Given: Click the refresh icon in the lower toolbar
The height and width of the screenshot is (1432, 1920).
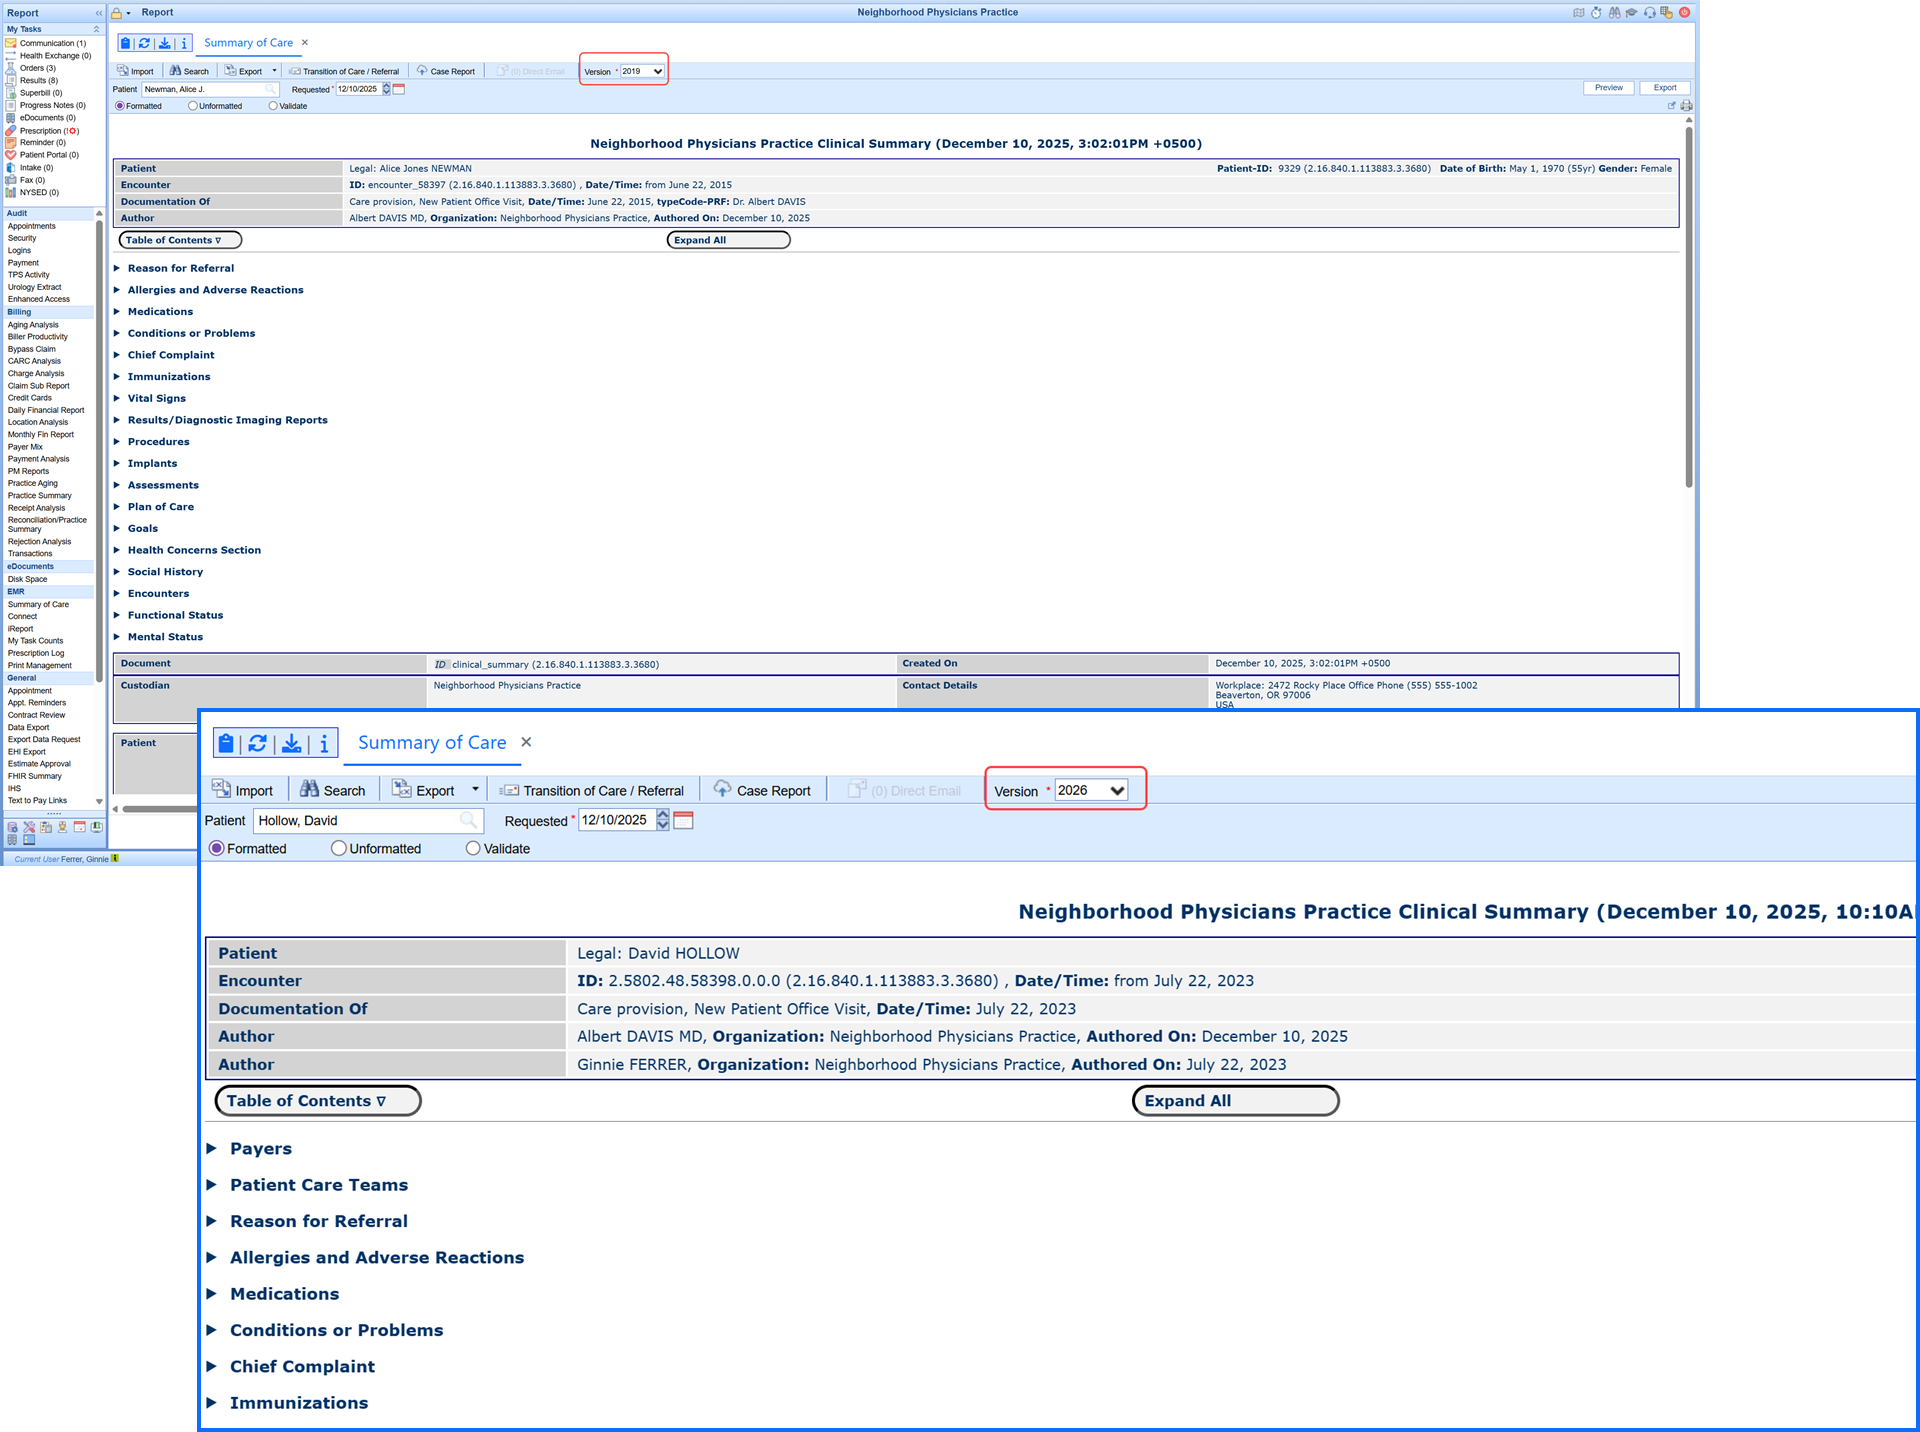Looking at the screenshot, I should pyautogui.click(x=258, y=743).
